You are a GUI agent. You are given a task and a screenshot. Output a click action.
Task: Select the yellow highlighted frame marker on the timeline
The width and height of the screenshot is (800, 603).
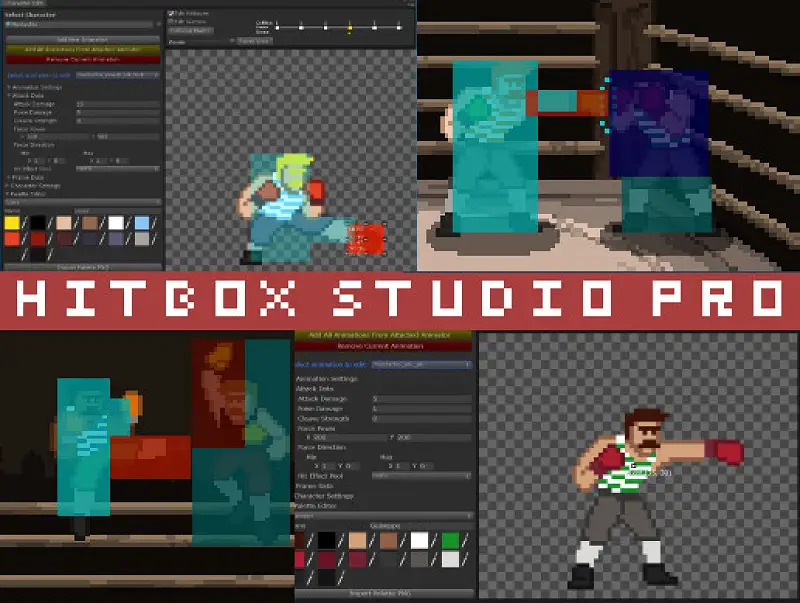click(x=349, y=27)
